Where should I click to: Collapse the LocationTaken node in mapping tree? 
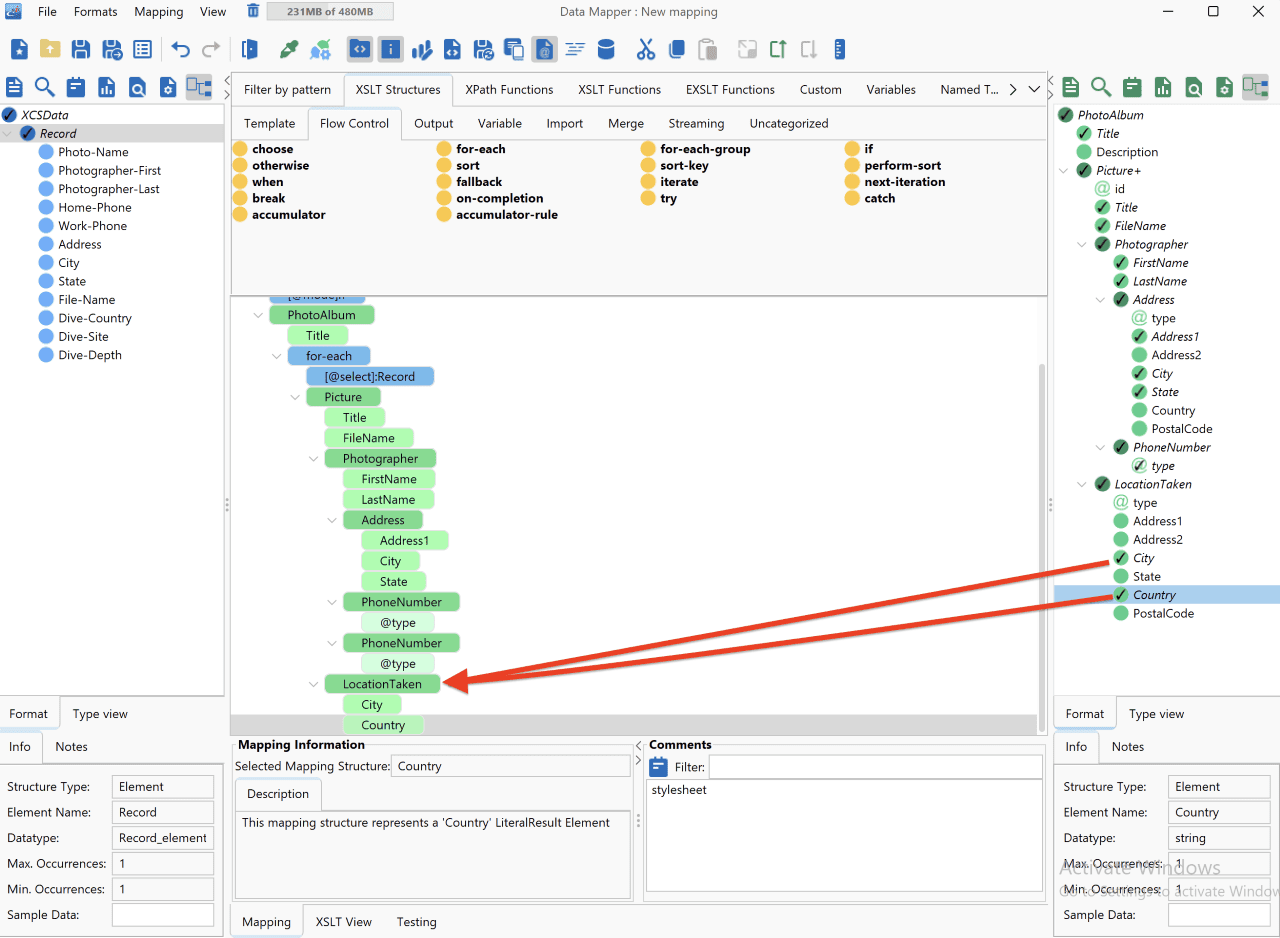314,685
